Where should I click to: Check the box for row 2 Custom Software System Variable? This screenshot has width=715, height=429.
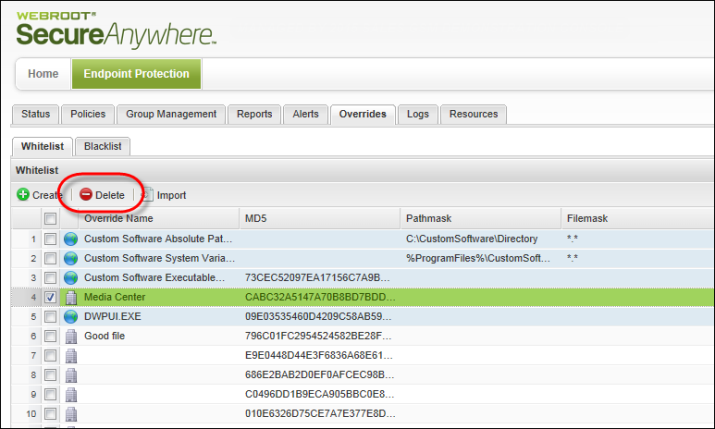50,258
